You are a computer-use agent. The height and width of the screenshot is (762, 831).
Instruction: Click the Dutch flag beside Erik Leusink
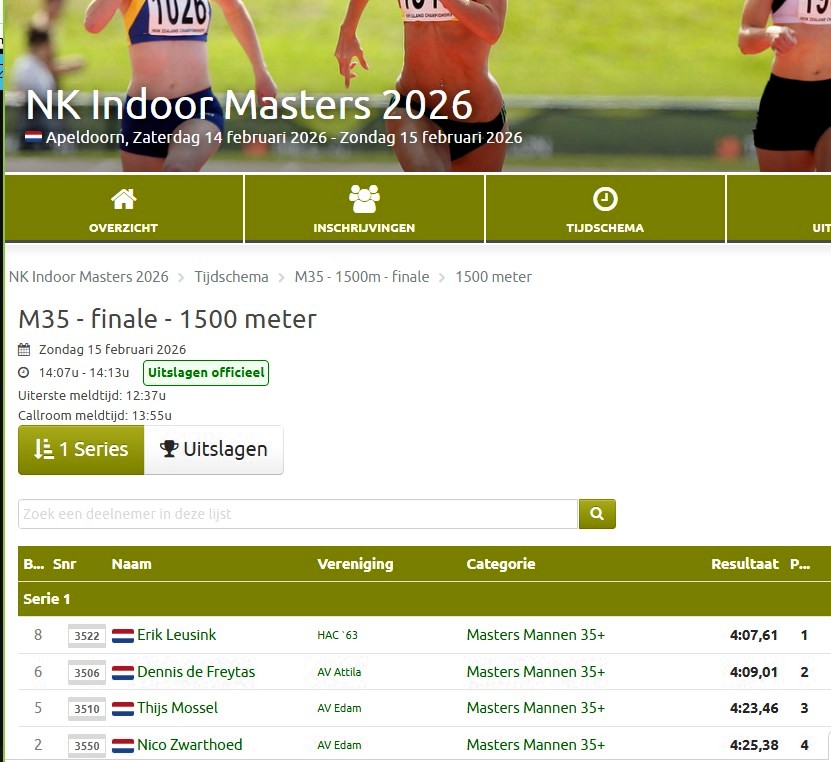pos(123,636)
